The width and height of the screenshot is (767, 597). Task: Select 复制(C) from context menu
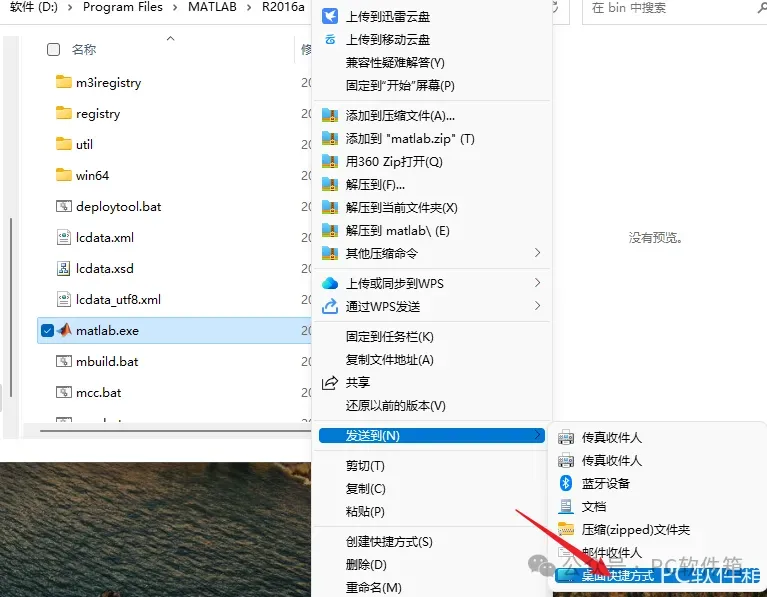[x=365, y=488]
